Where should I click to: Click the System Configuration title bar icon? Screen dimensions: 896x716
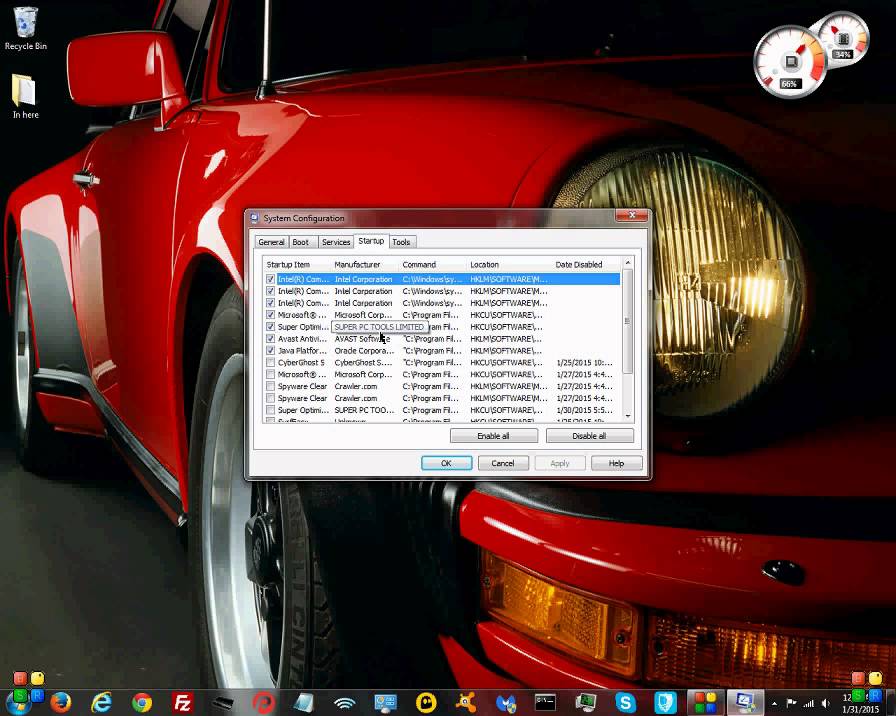point(255,218)
